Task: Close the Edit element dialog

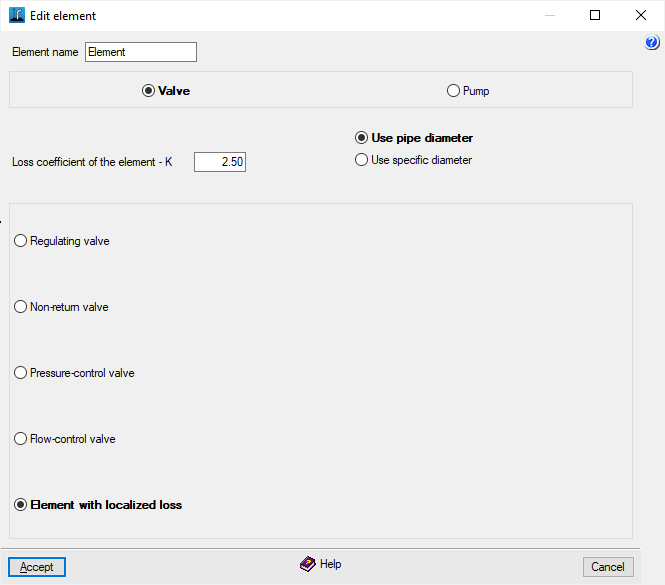Action: pos(641,15)
